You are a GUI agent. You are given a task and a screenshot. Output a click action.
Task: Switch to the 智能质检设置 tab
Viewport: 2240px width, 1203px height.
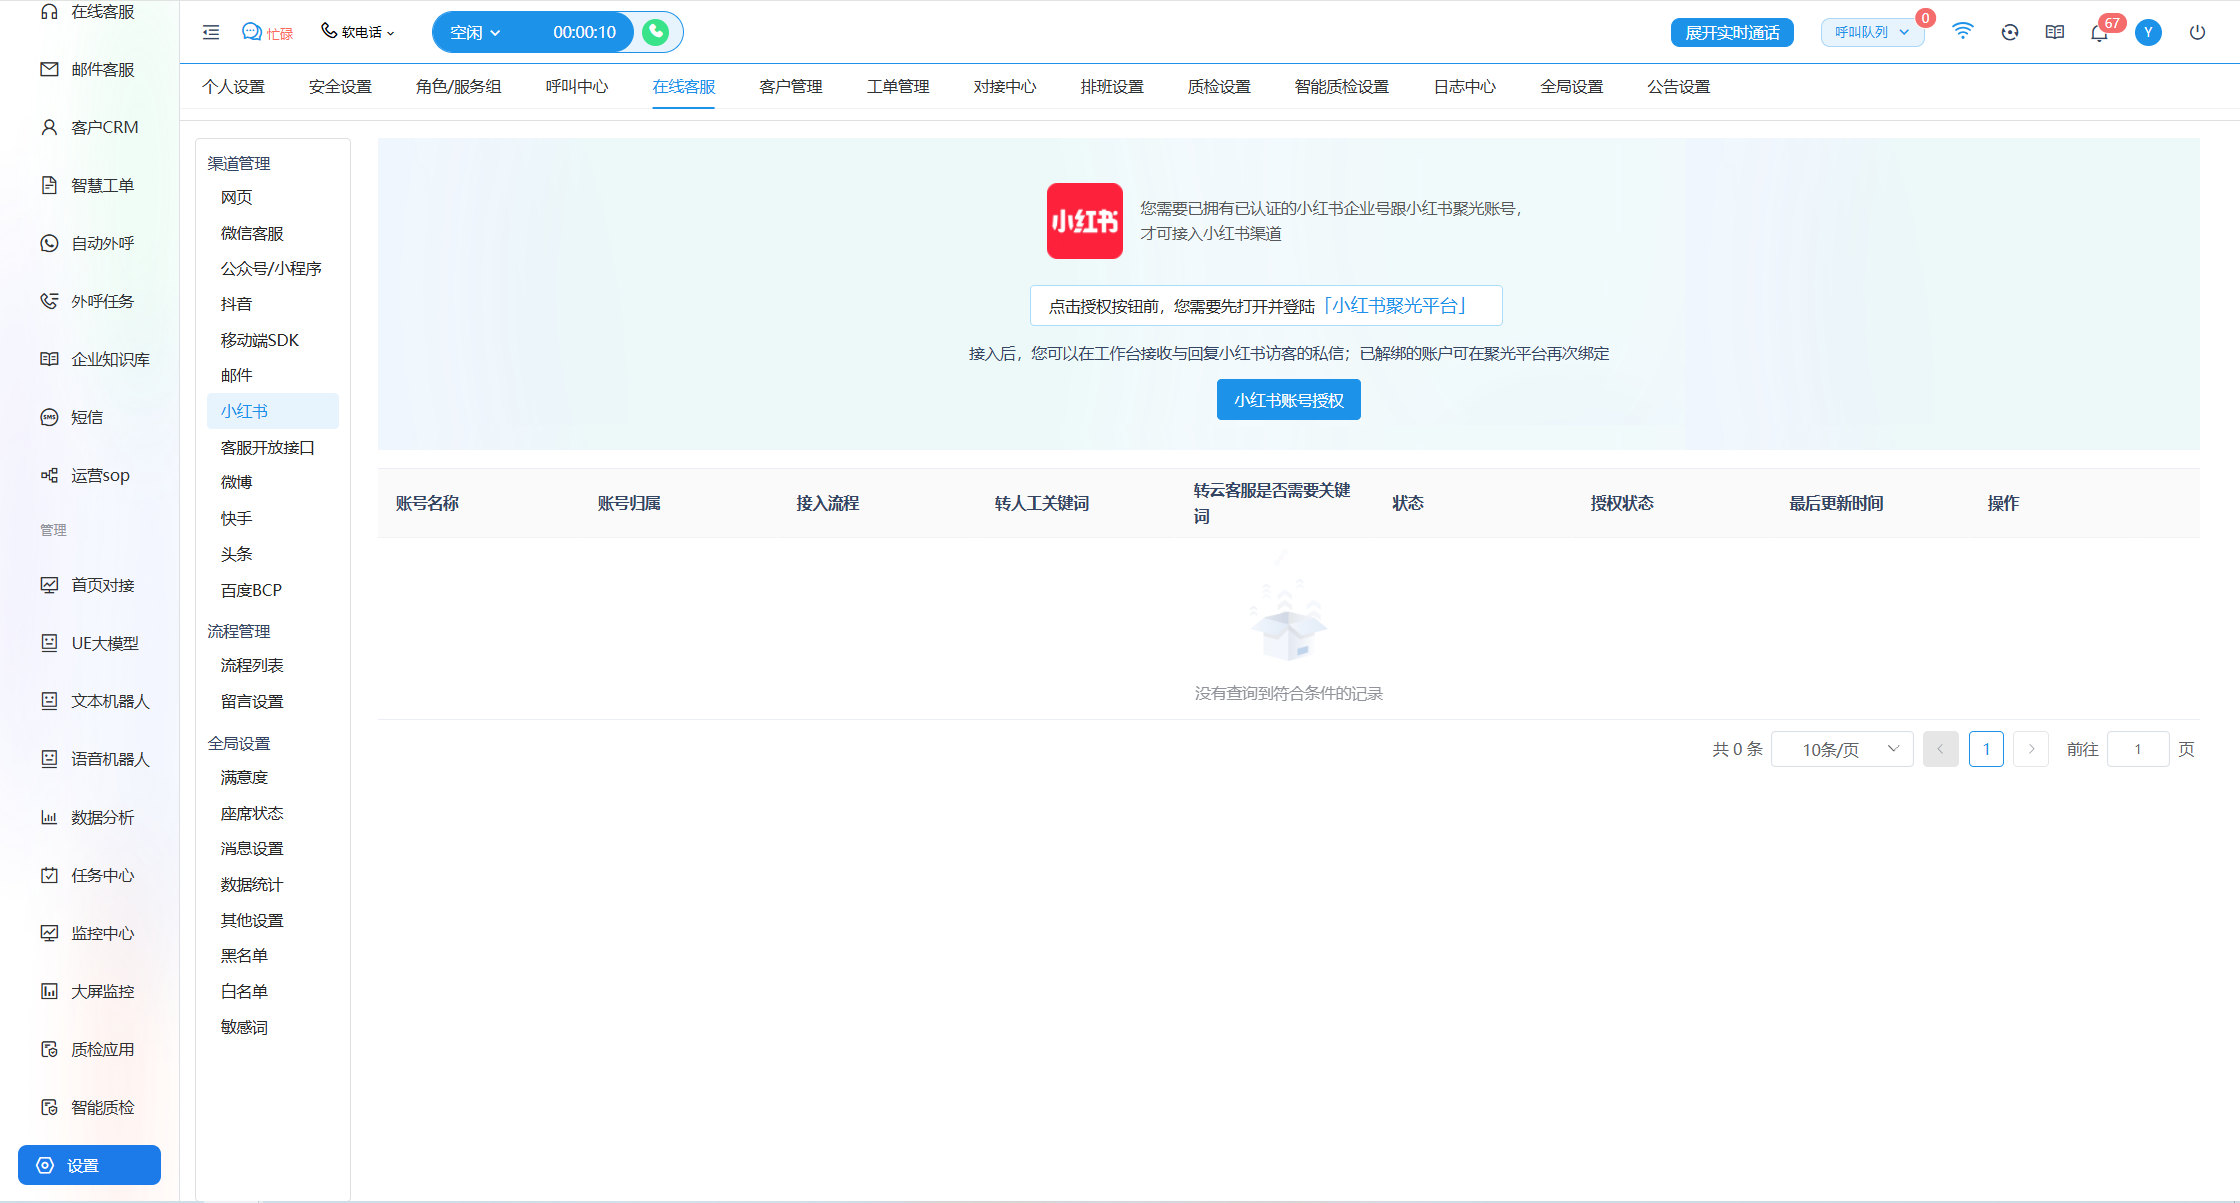coord(1342,87)
